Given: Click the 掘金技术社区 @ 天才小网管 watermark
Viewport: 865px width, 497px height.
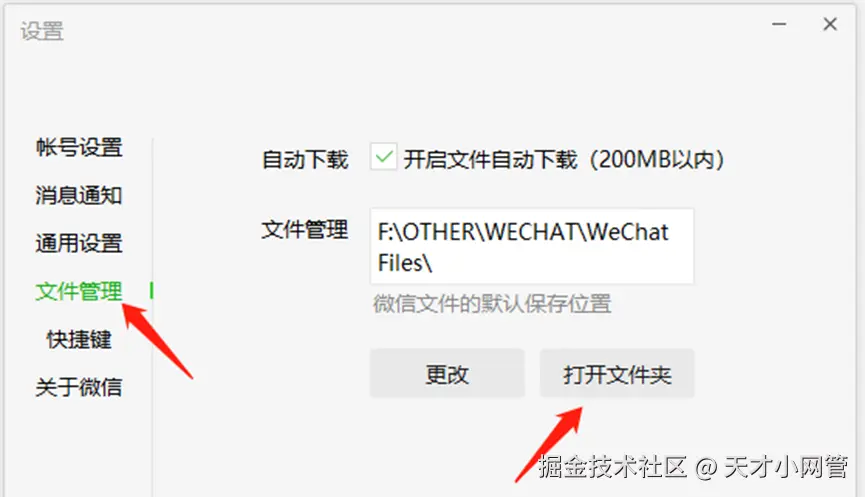Looking at the screenshot, I should point(693,467).
